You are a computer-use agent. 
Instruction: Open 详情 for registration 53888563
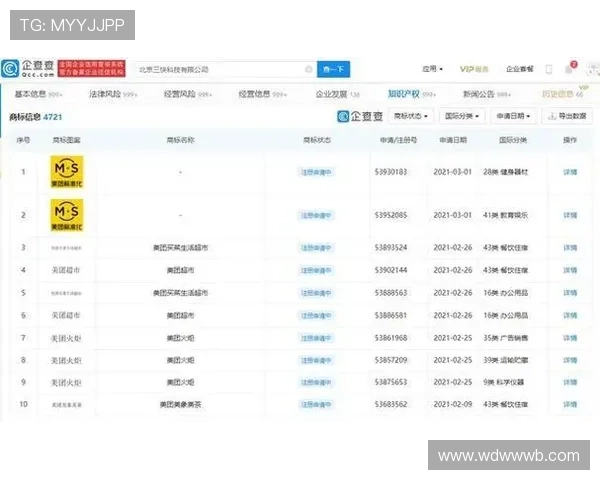[570, 293]
